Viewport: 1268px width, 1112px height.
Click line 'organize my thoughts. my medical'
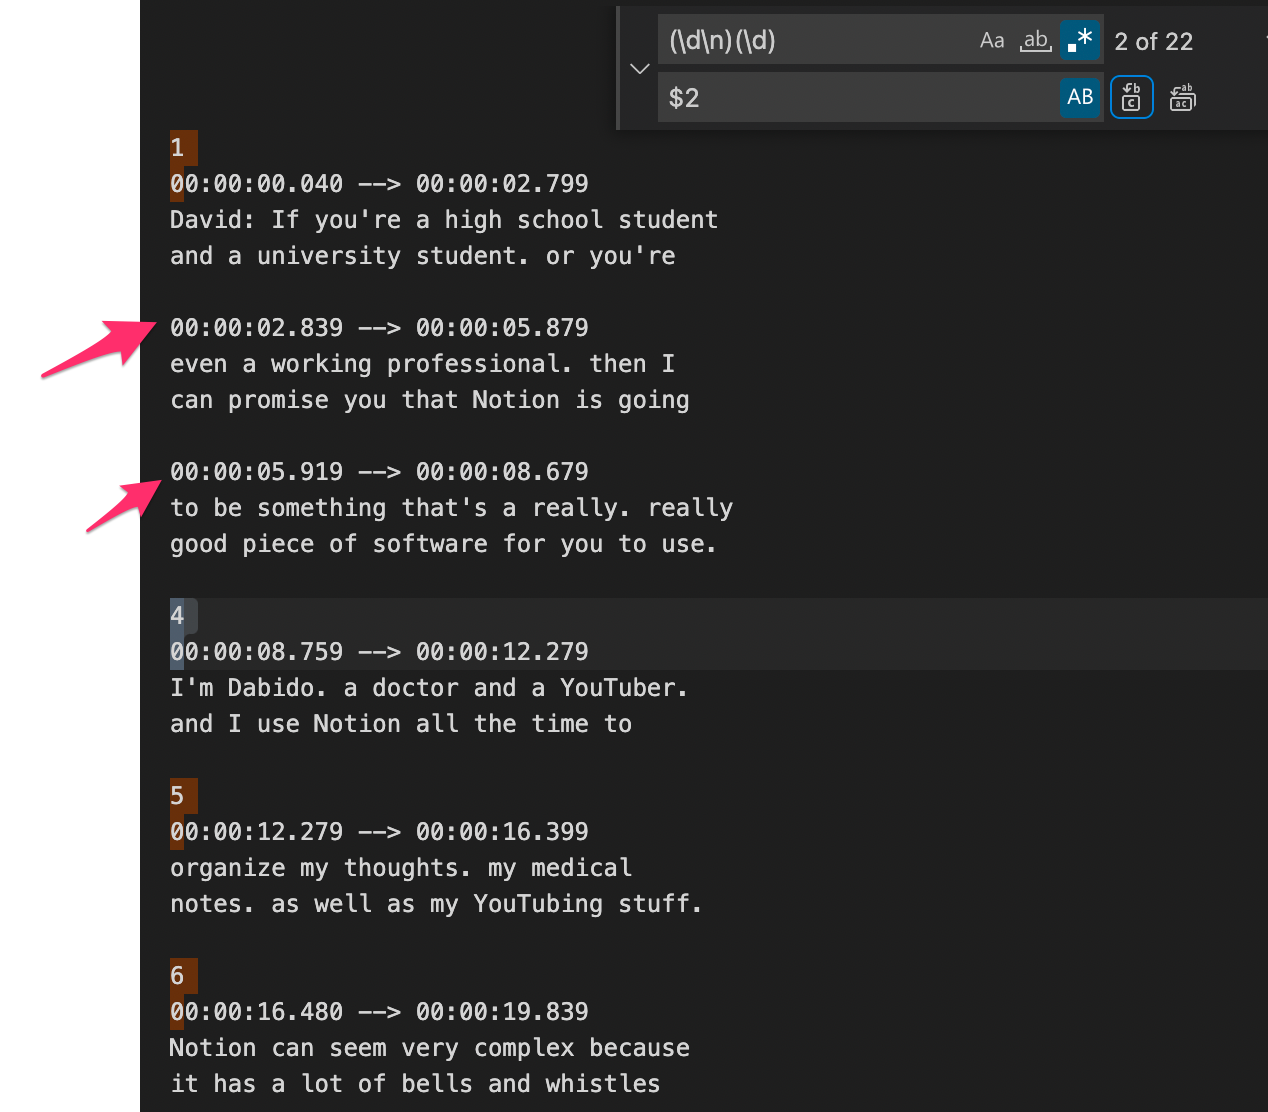(401, 868)
